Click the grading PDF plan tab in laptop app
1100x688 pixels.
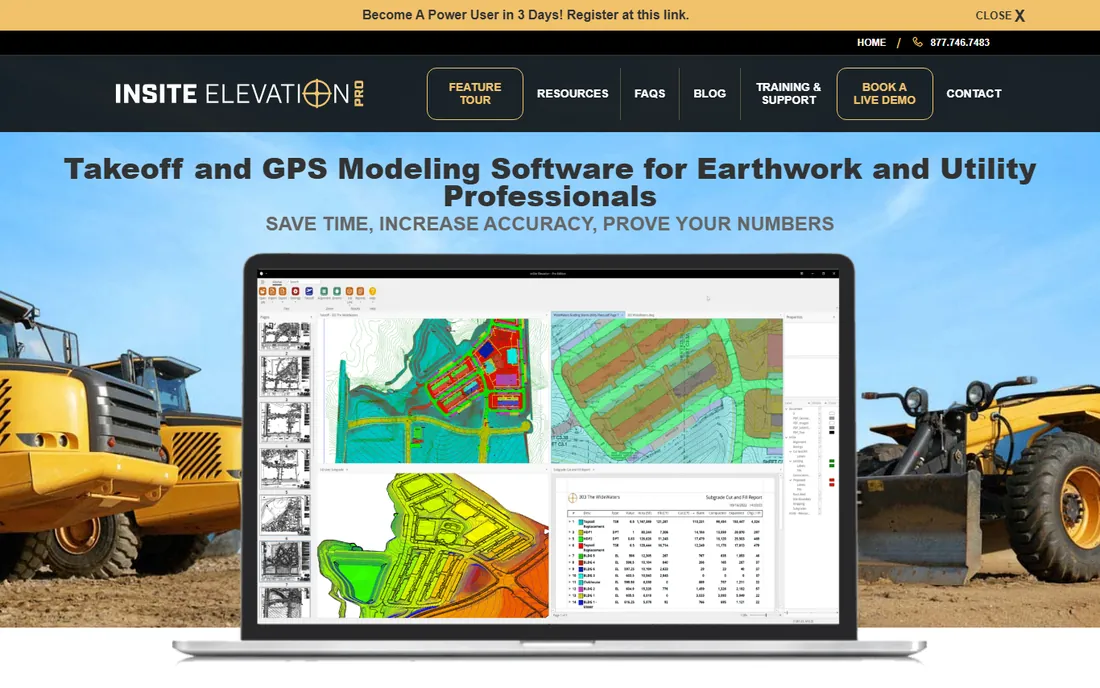(588, 315)
